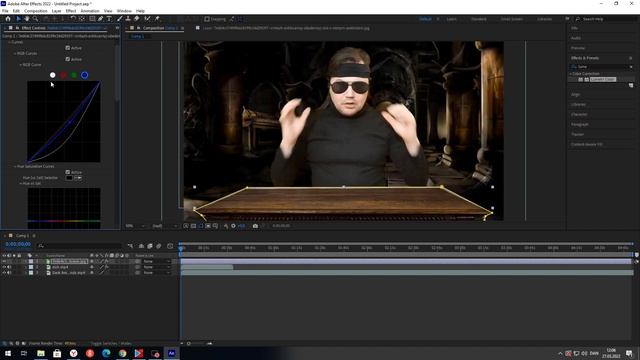The image size is (640, 360).
Task: Select the Zoom magnifier tool
Action: pos(36,19)
